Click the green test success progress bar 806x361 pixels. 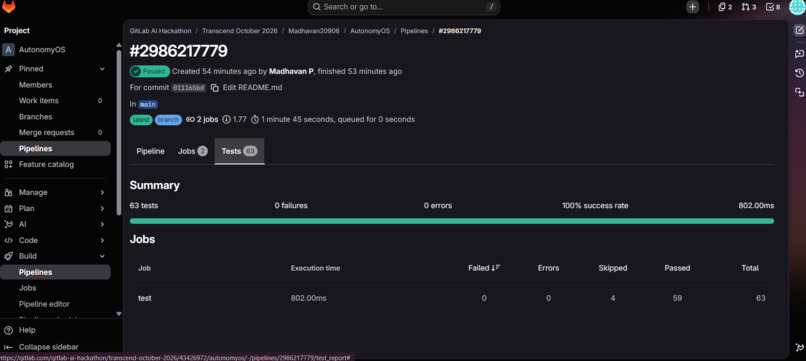click(x=452, y=221)
